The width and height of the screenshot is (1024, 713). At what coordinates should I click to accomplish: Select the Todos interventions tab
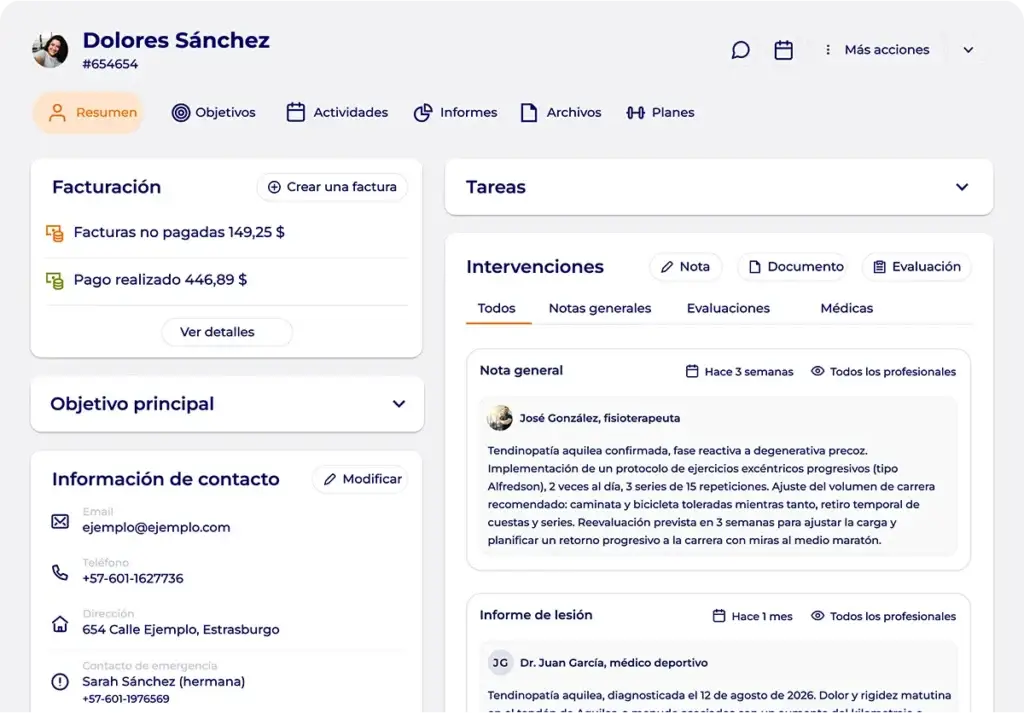[x=496, y=308]
